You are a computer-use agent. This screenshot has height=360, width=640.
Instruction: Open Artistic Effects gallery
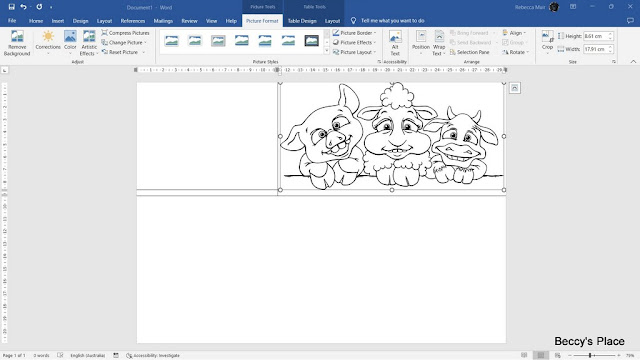[89, 43]
